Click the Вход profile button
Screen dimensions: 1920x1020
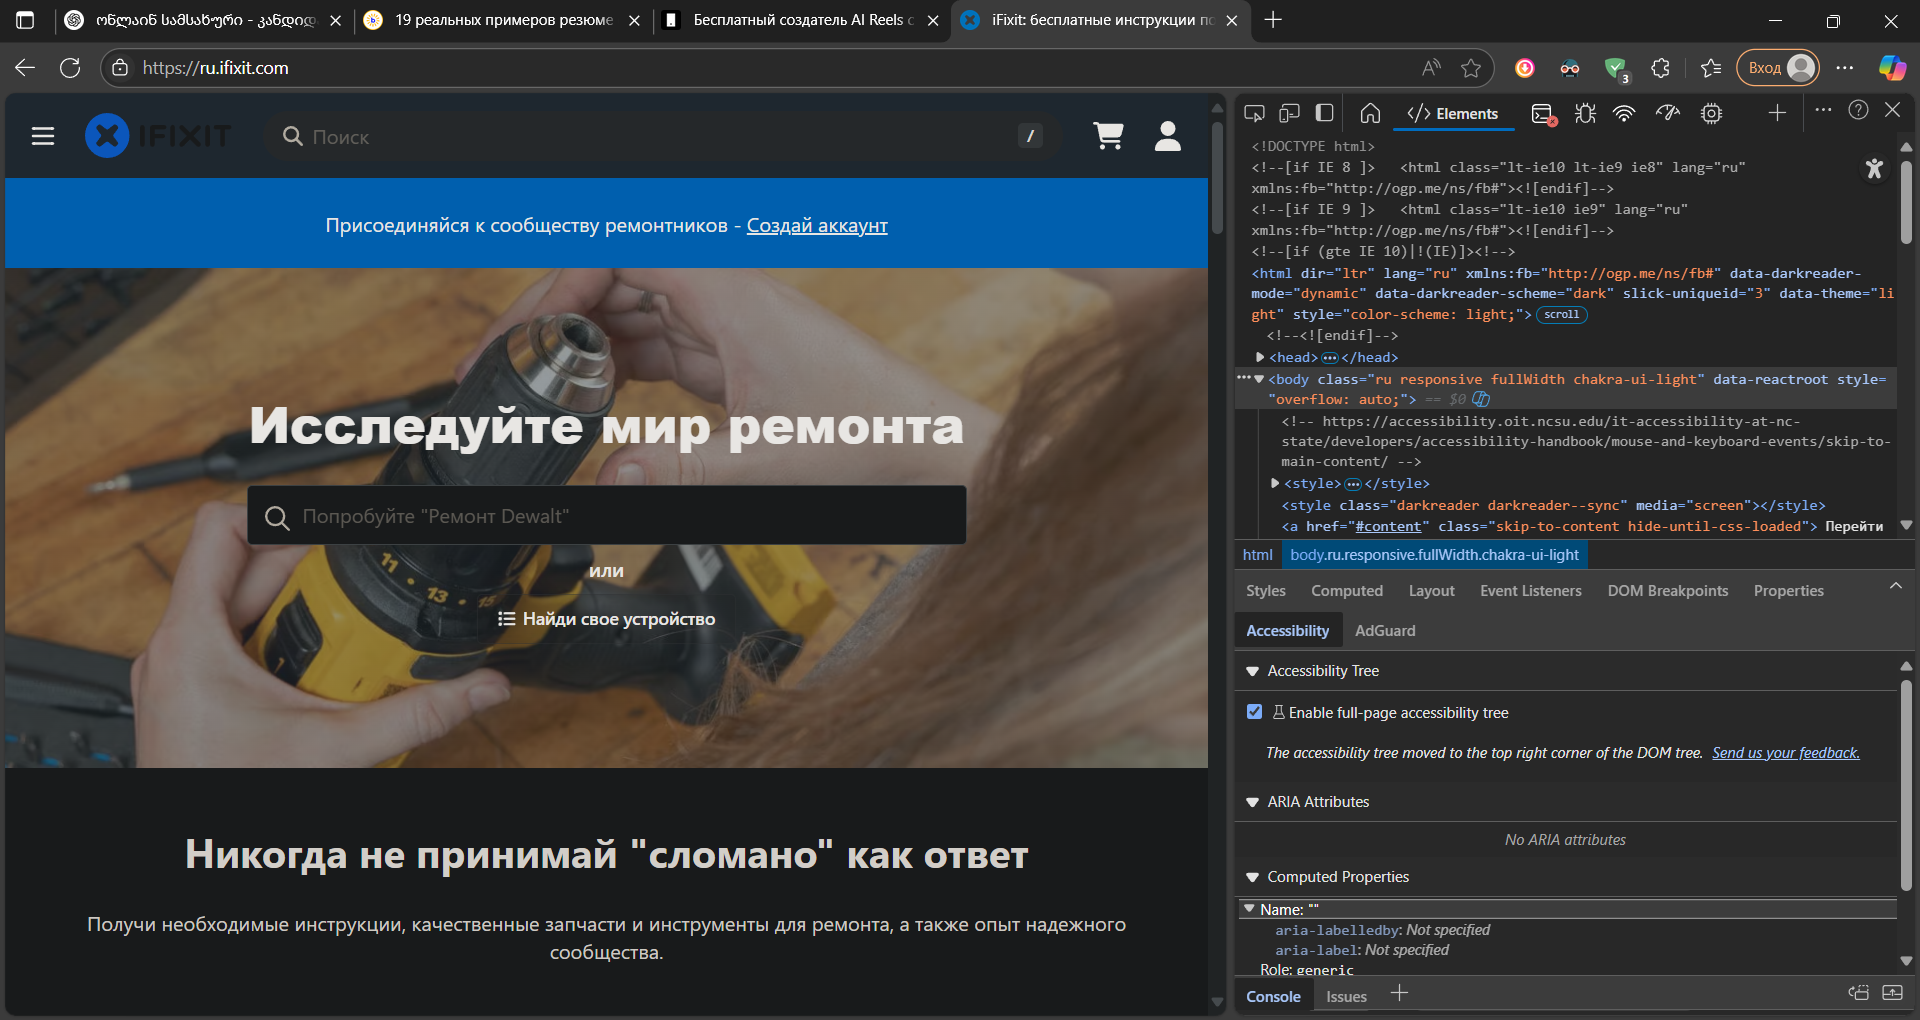[x=1777, y=68]
